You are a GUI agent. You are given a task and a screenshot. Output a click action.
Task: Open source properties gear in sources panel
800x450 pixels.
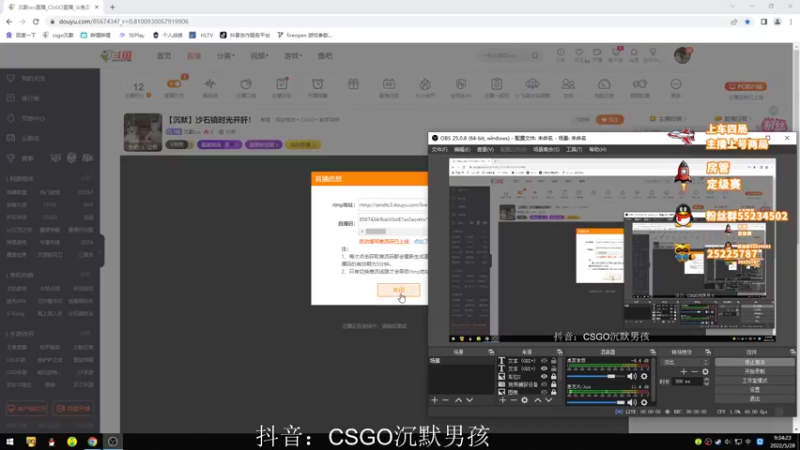click(x=524, y=401)
